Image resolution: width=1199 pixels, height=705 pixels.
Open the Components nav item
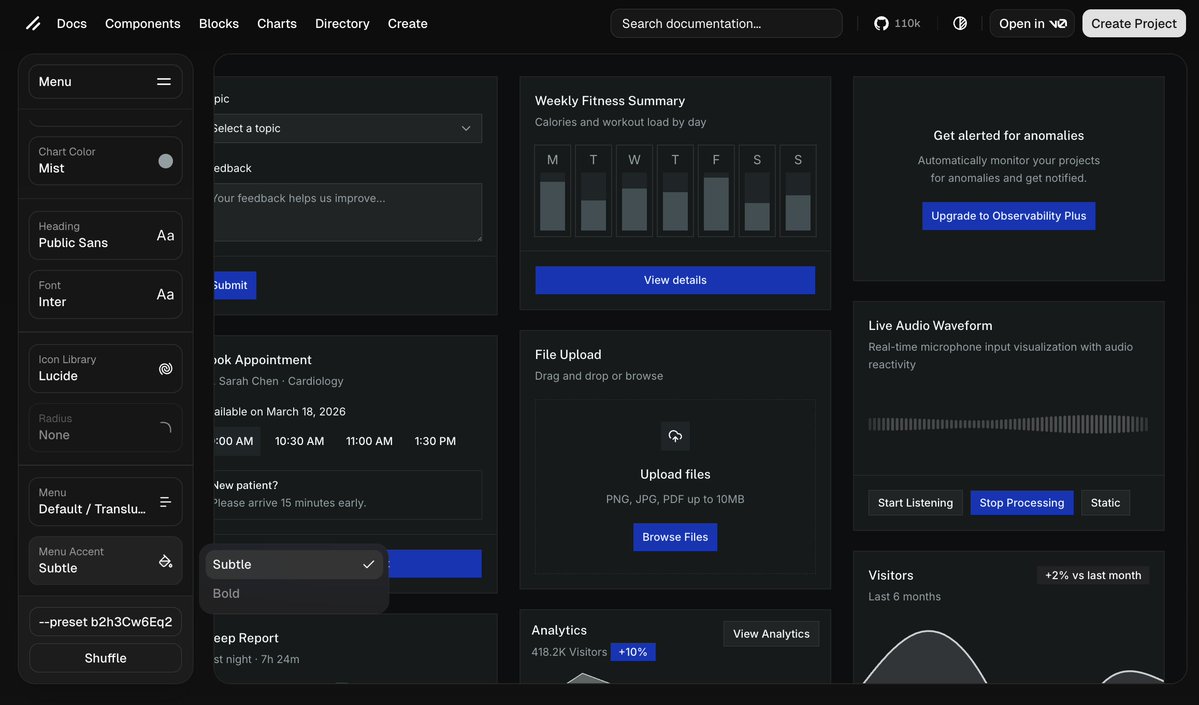point(142,24)
